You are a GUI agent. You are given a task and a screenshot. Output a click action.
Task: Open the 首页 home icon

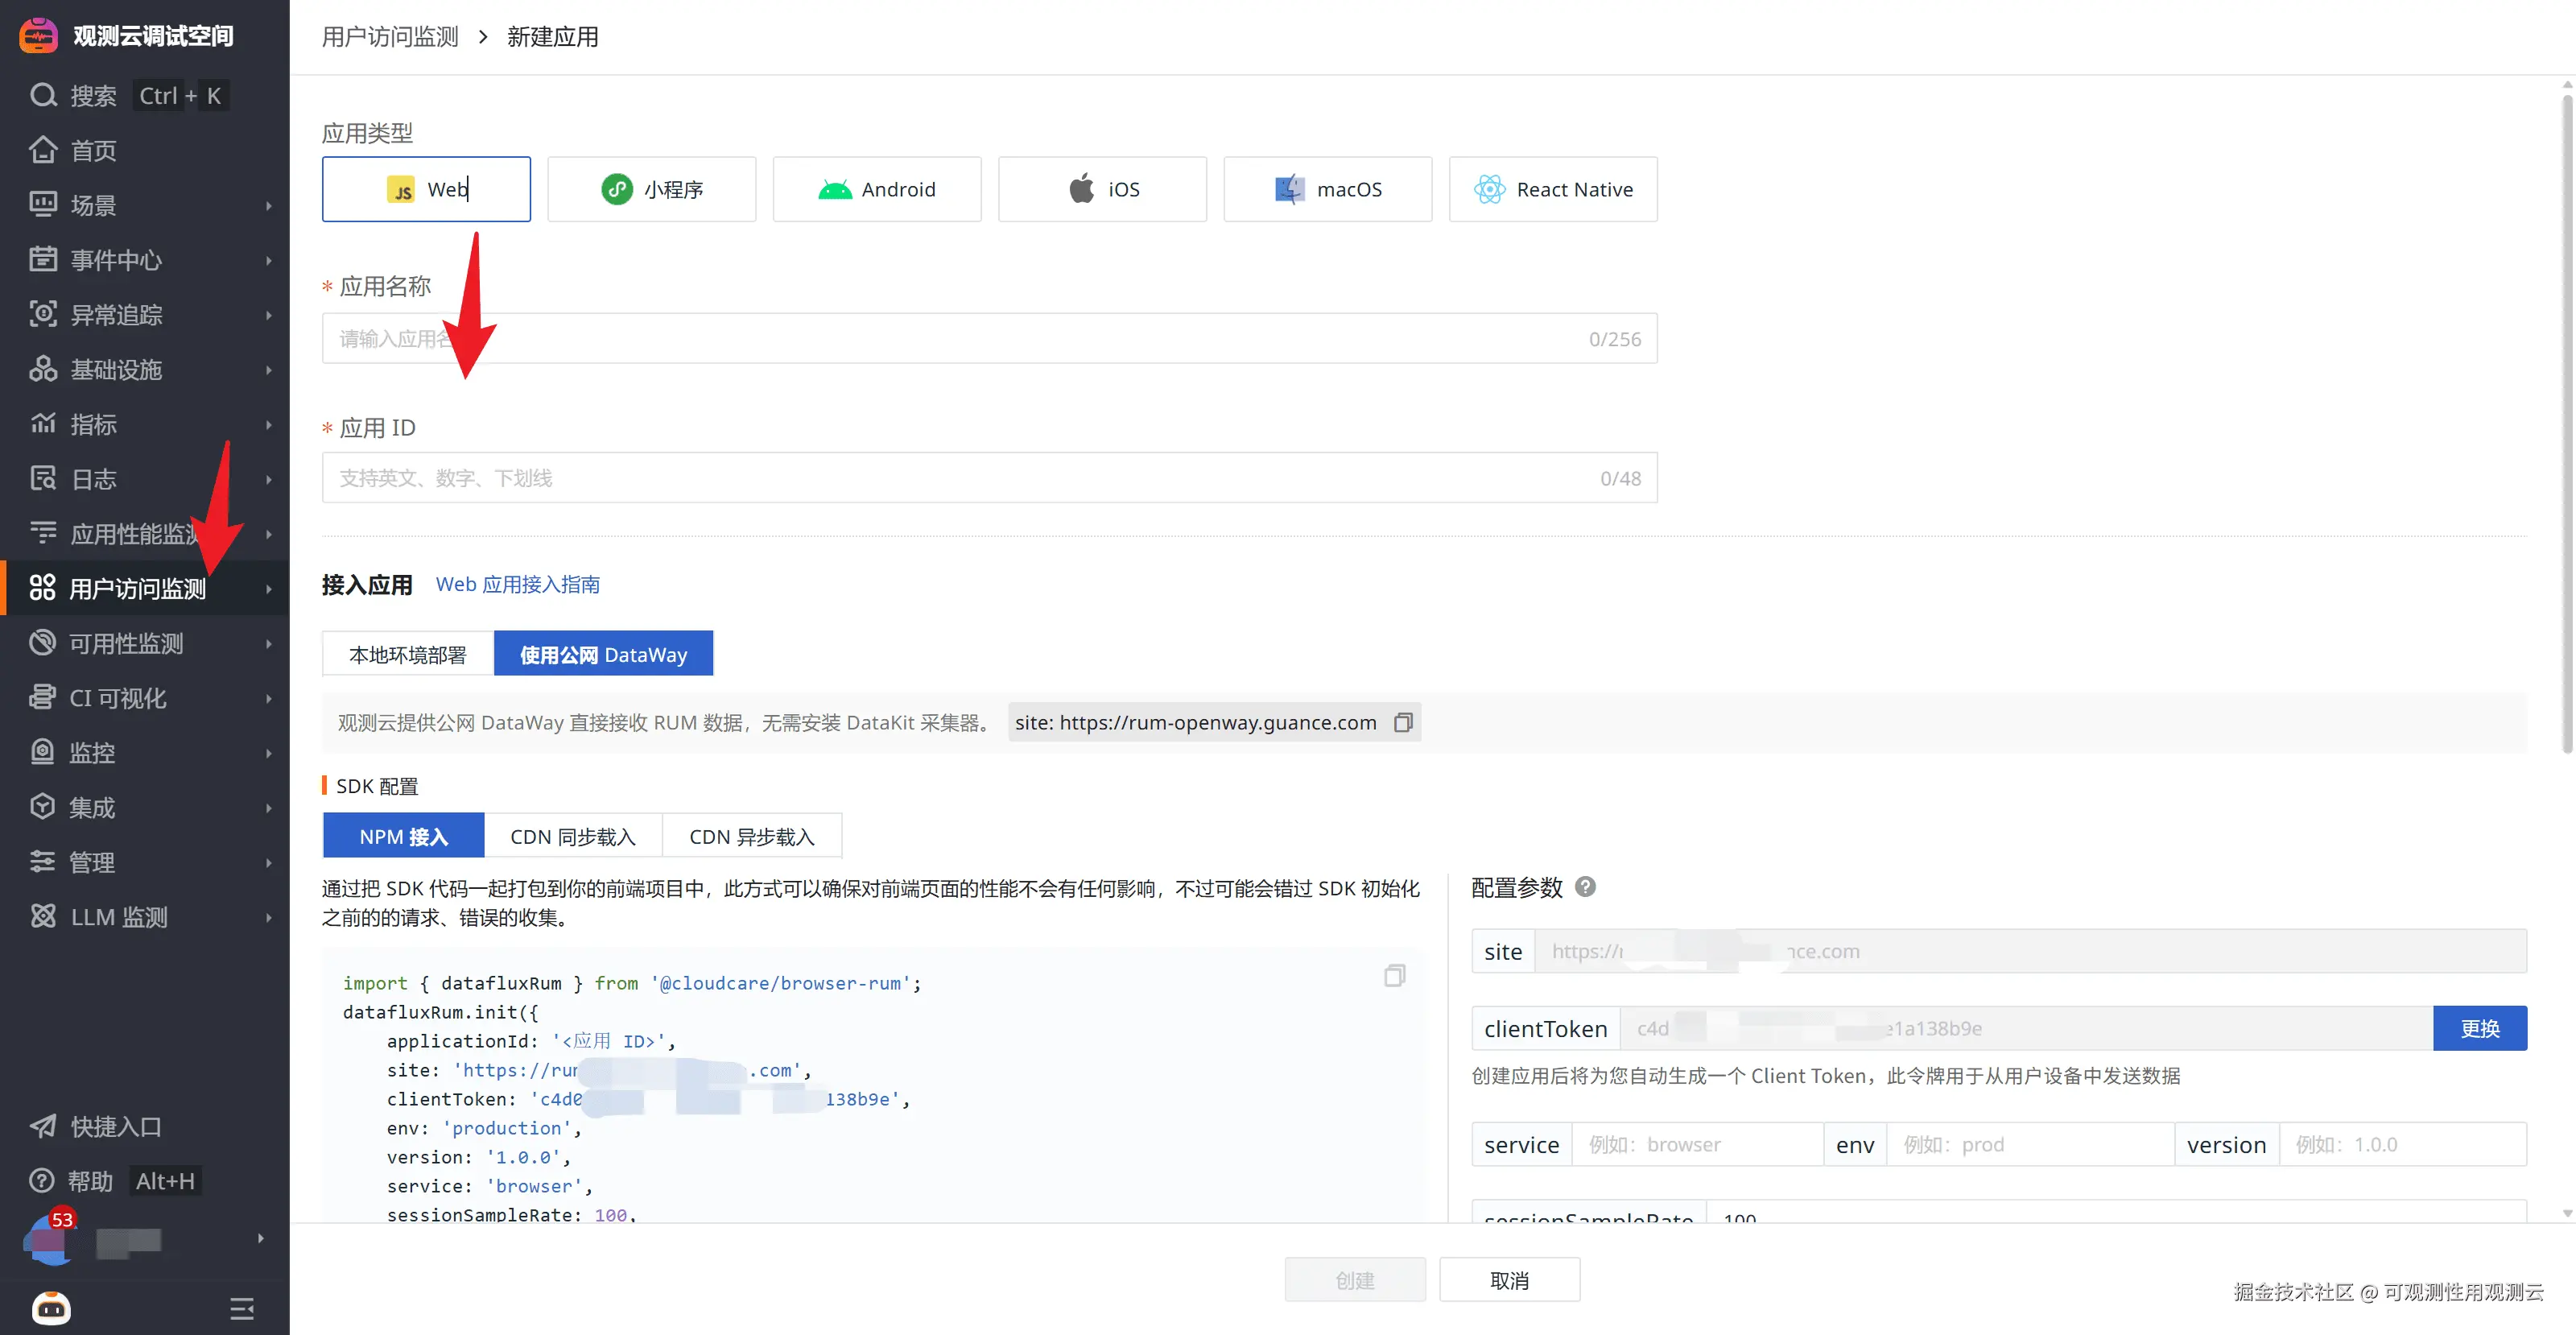[43, 150]
